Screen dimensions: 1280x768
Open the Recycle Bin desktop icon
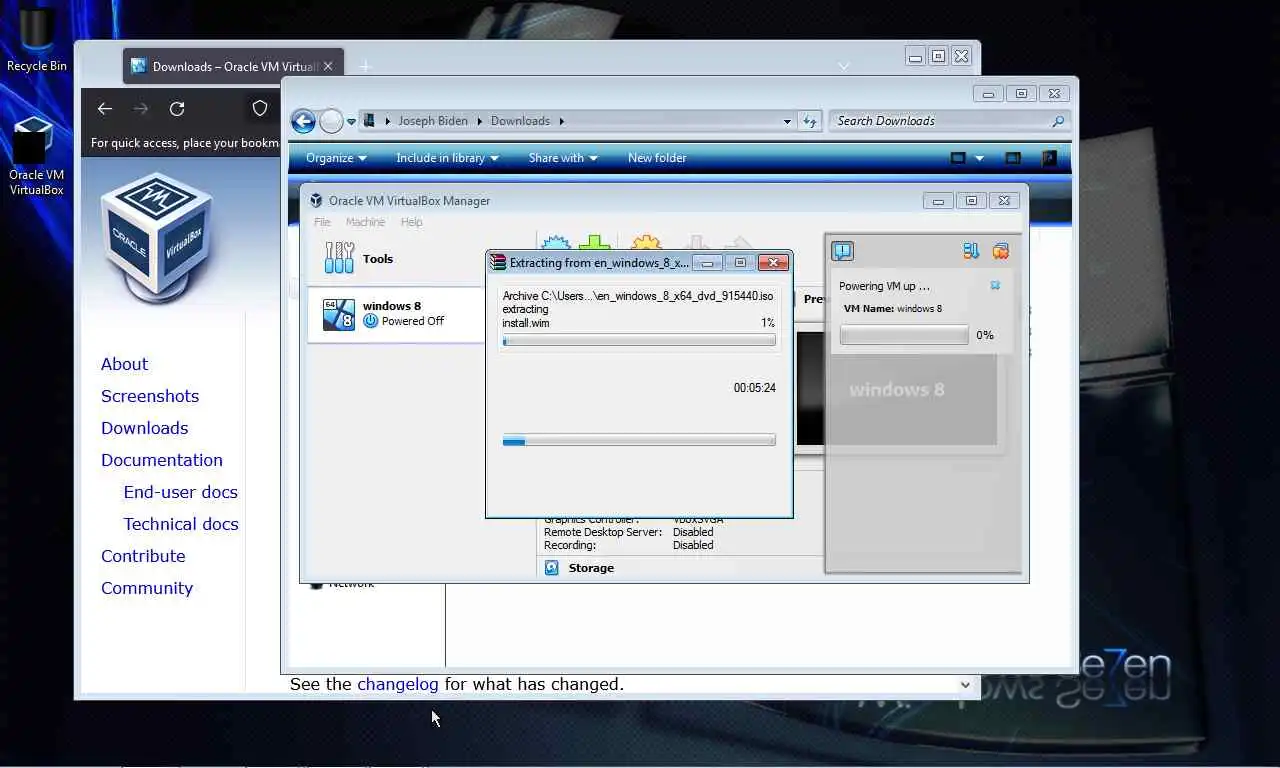click(37, 40)
